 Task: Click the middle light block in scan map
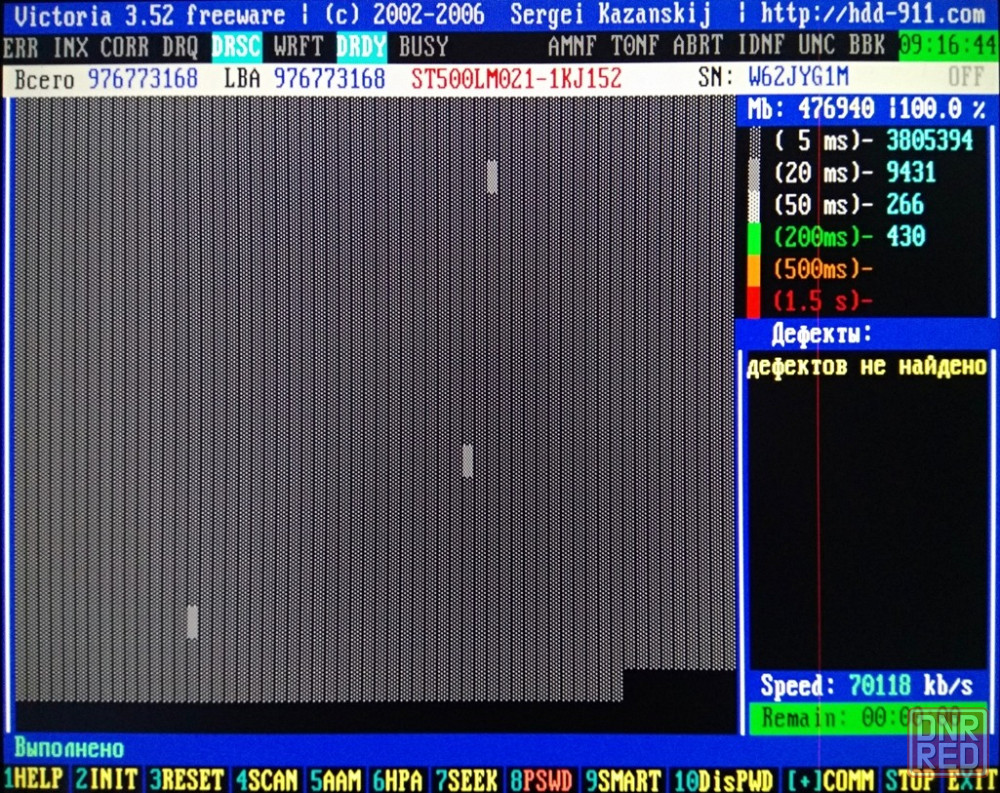pos(467,461)
